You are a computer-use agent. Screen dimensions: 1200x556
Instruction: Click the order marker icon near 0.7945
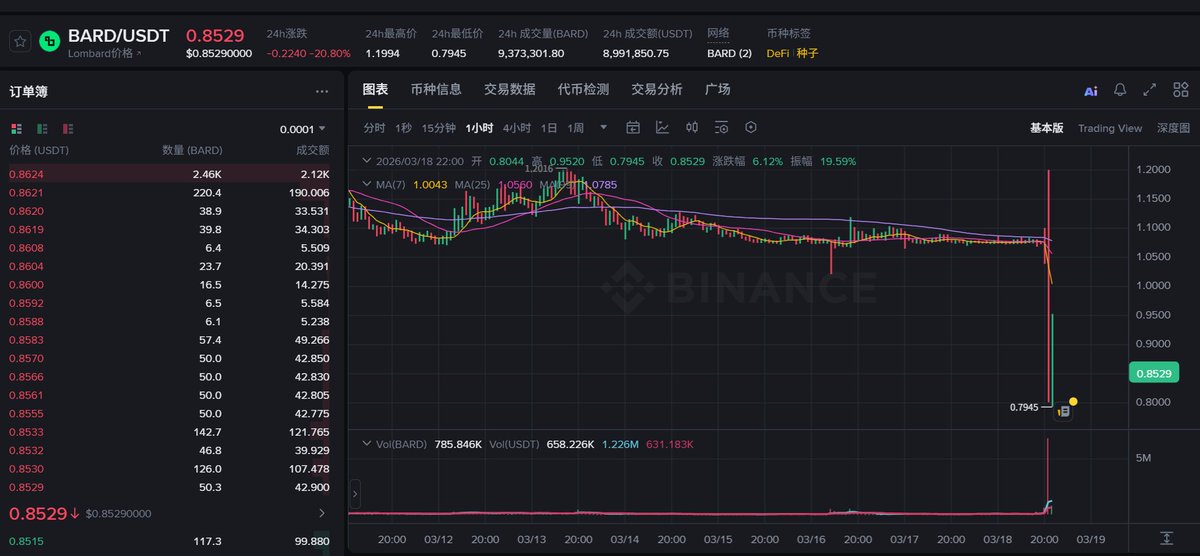[1064, 410]
